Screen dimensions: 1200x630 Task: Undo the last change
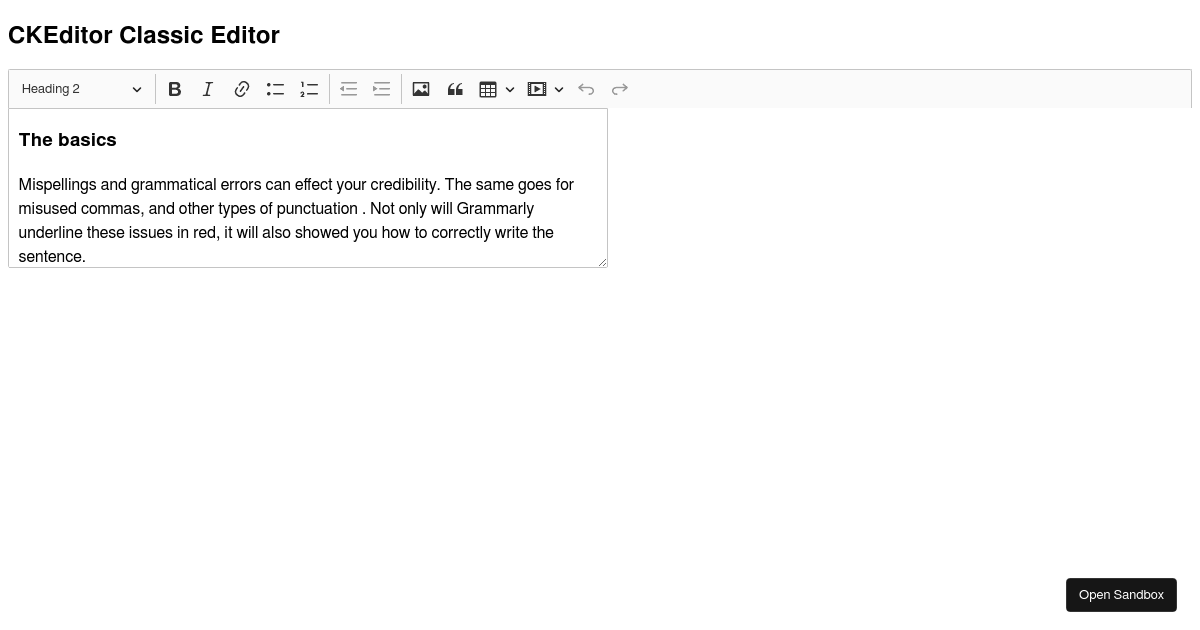point(586,89)
